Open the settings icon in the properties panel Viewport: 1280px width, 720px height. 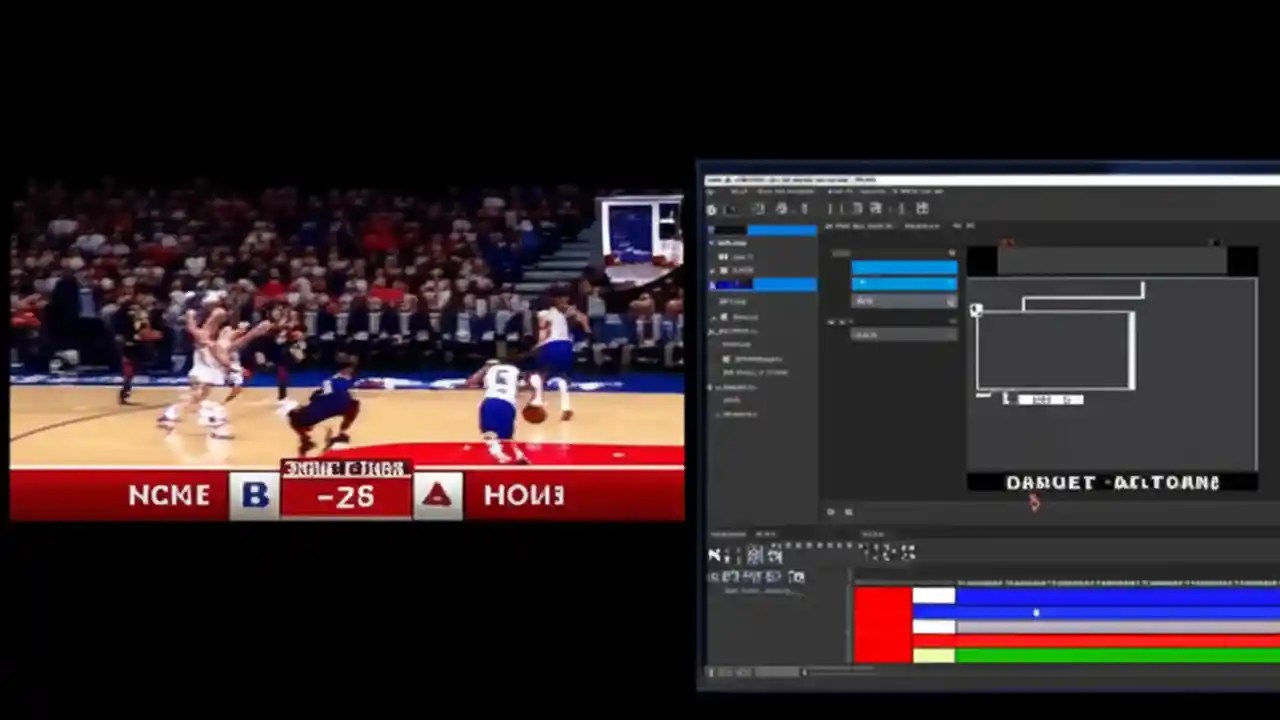pos(951,254)
